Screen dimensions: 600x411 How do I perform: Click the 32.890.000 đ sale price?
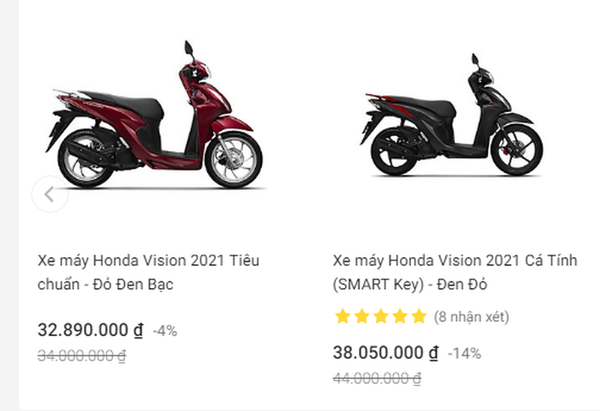point(90,330)
